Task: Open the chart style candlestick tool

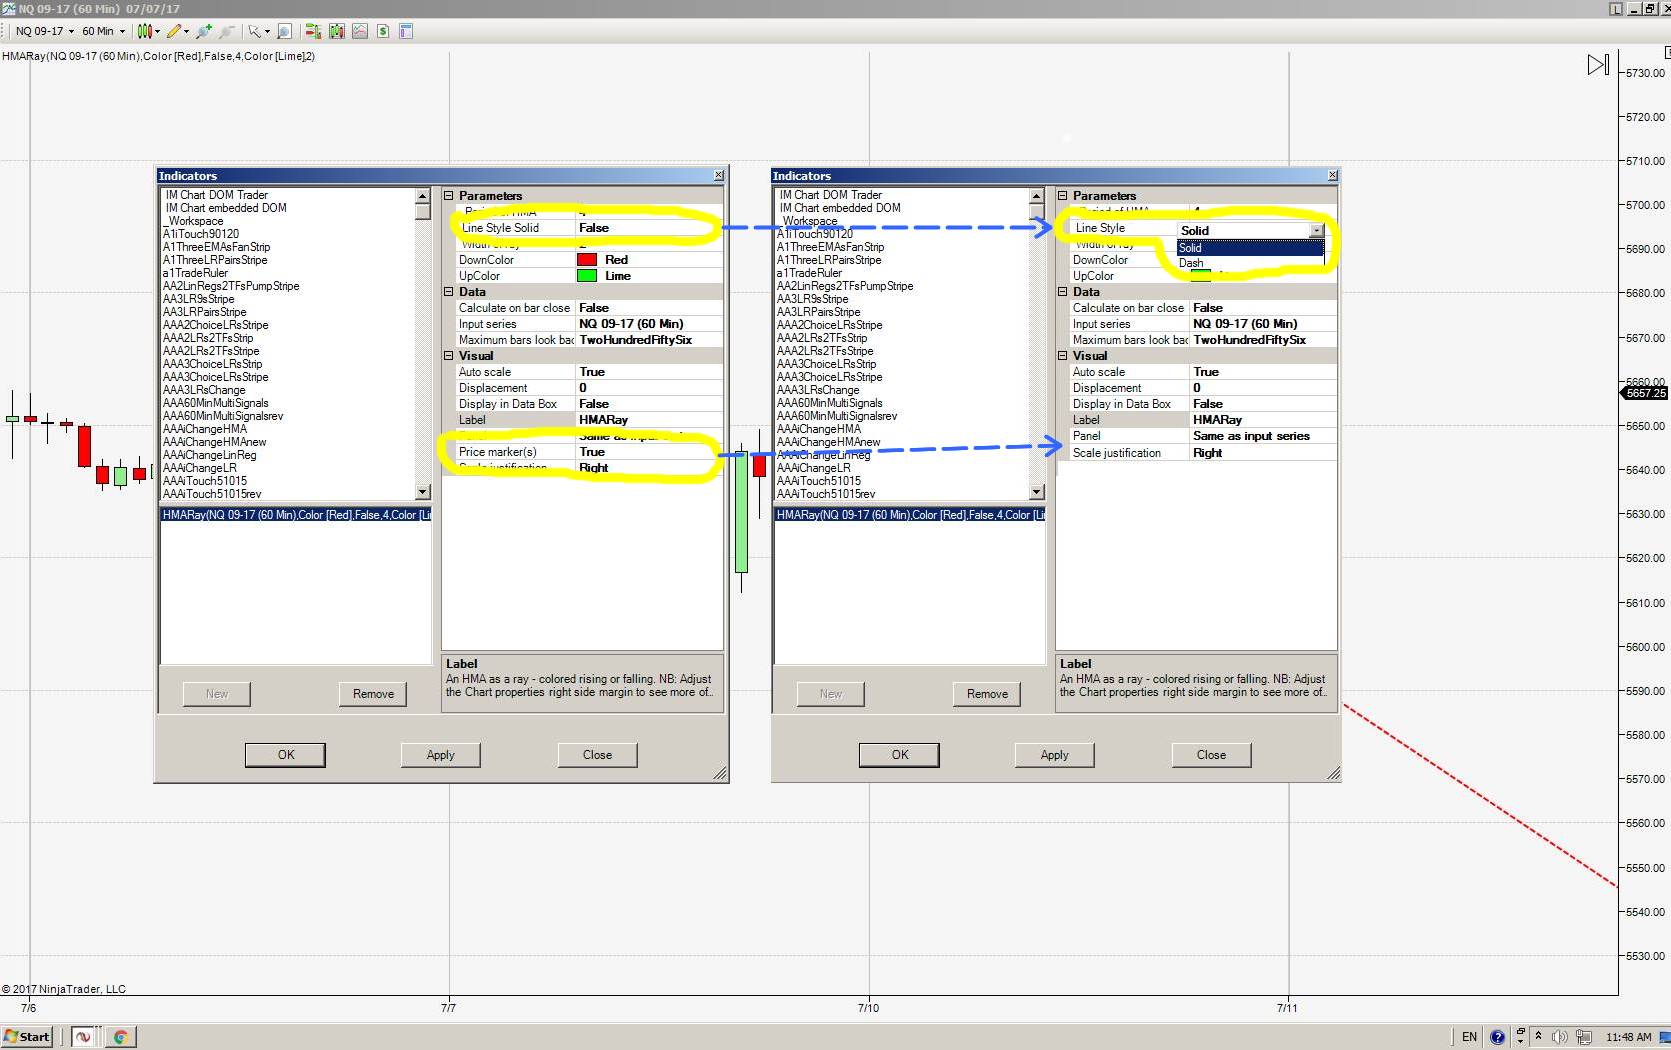Action: pyautogui.click(x=145, y=31)
